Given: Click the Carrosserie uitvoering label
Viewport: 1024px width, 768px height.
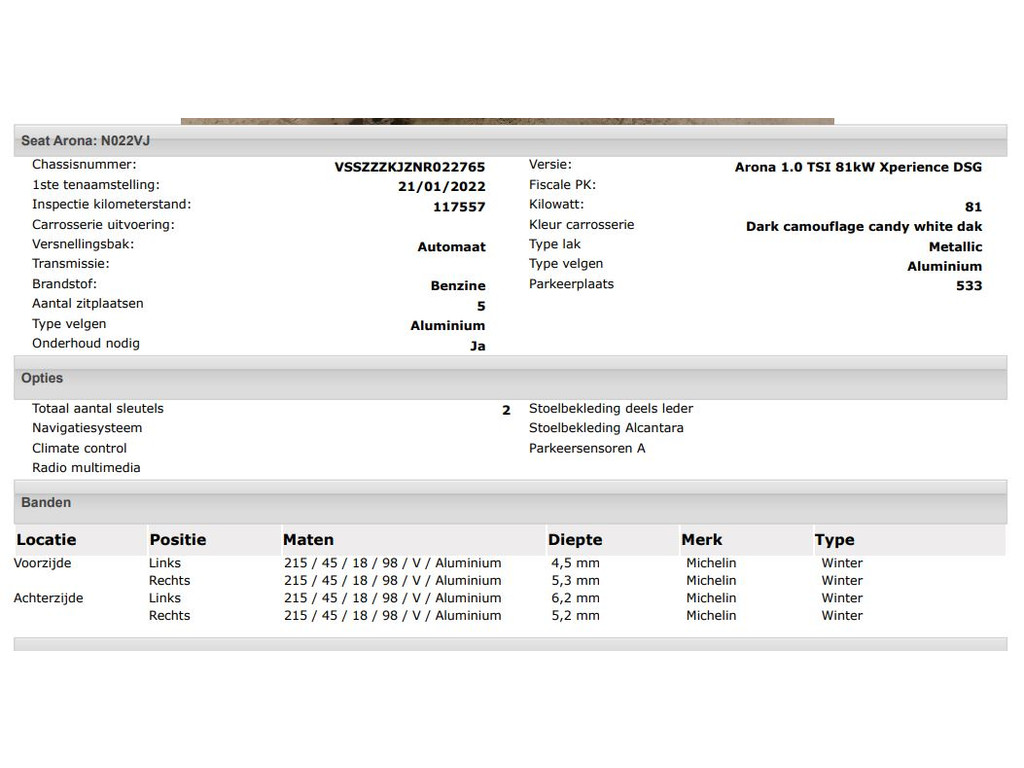Looking at the screenshot, I should click(103, 225).
